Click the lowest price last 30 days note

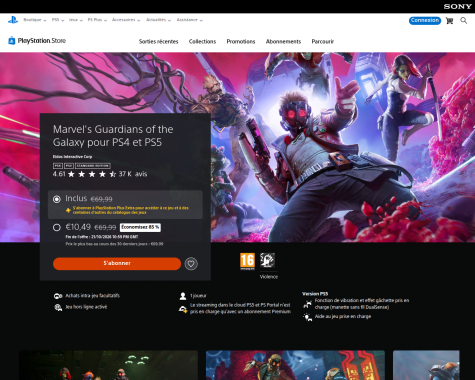(114, 244)
